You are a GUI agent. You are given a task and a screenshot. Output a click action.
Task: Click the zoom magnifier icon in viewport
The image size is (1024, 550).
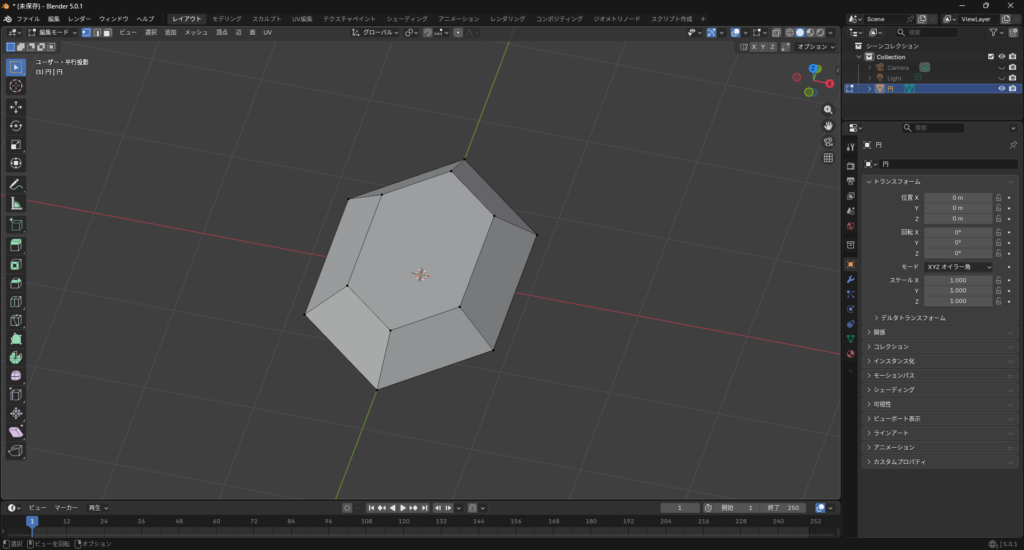828,110
